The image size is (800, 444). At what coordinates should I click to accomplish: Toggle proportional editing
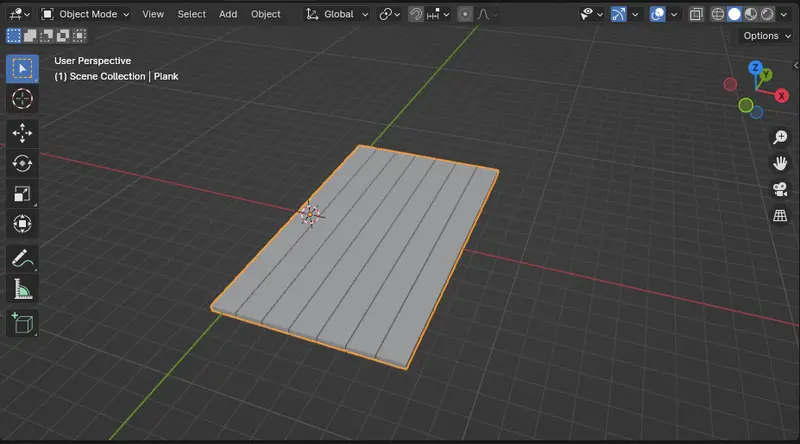click(466, 15)
